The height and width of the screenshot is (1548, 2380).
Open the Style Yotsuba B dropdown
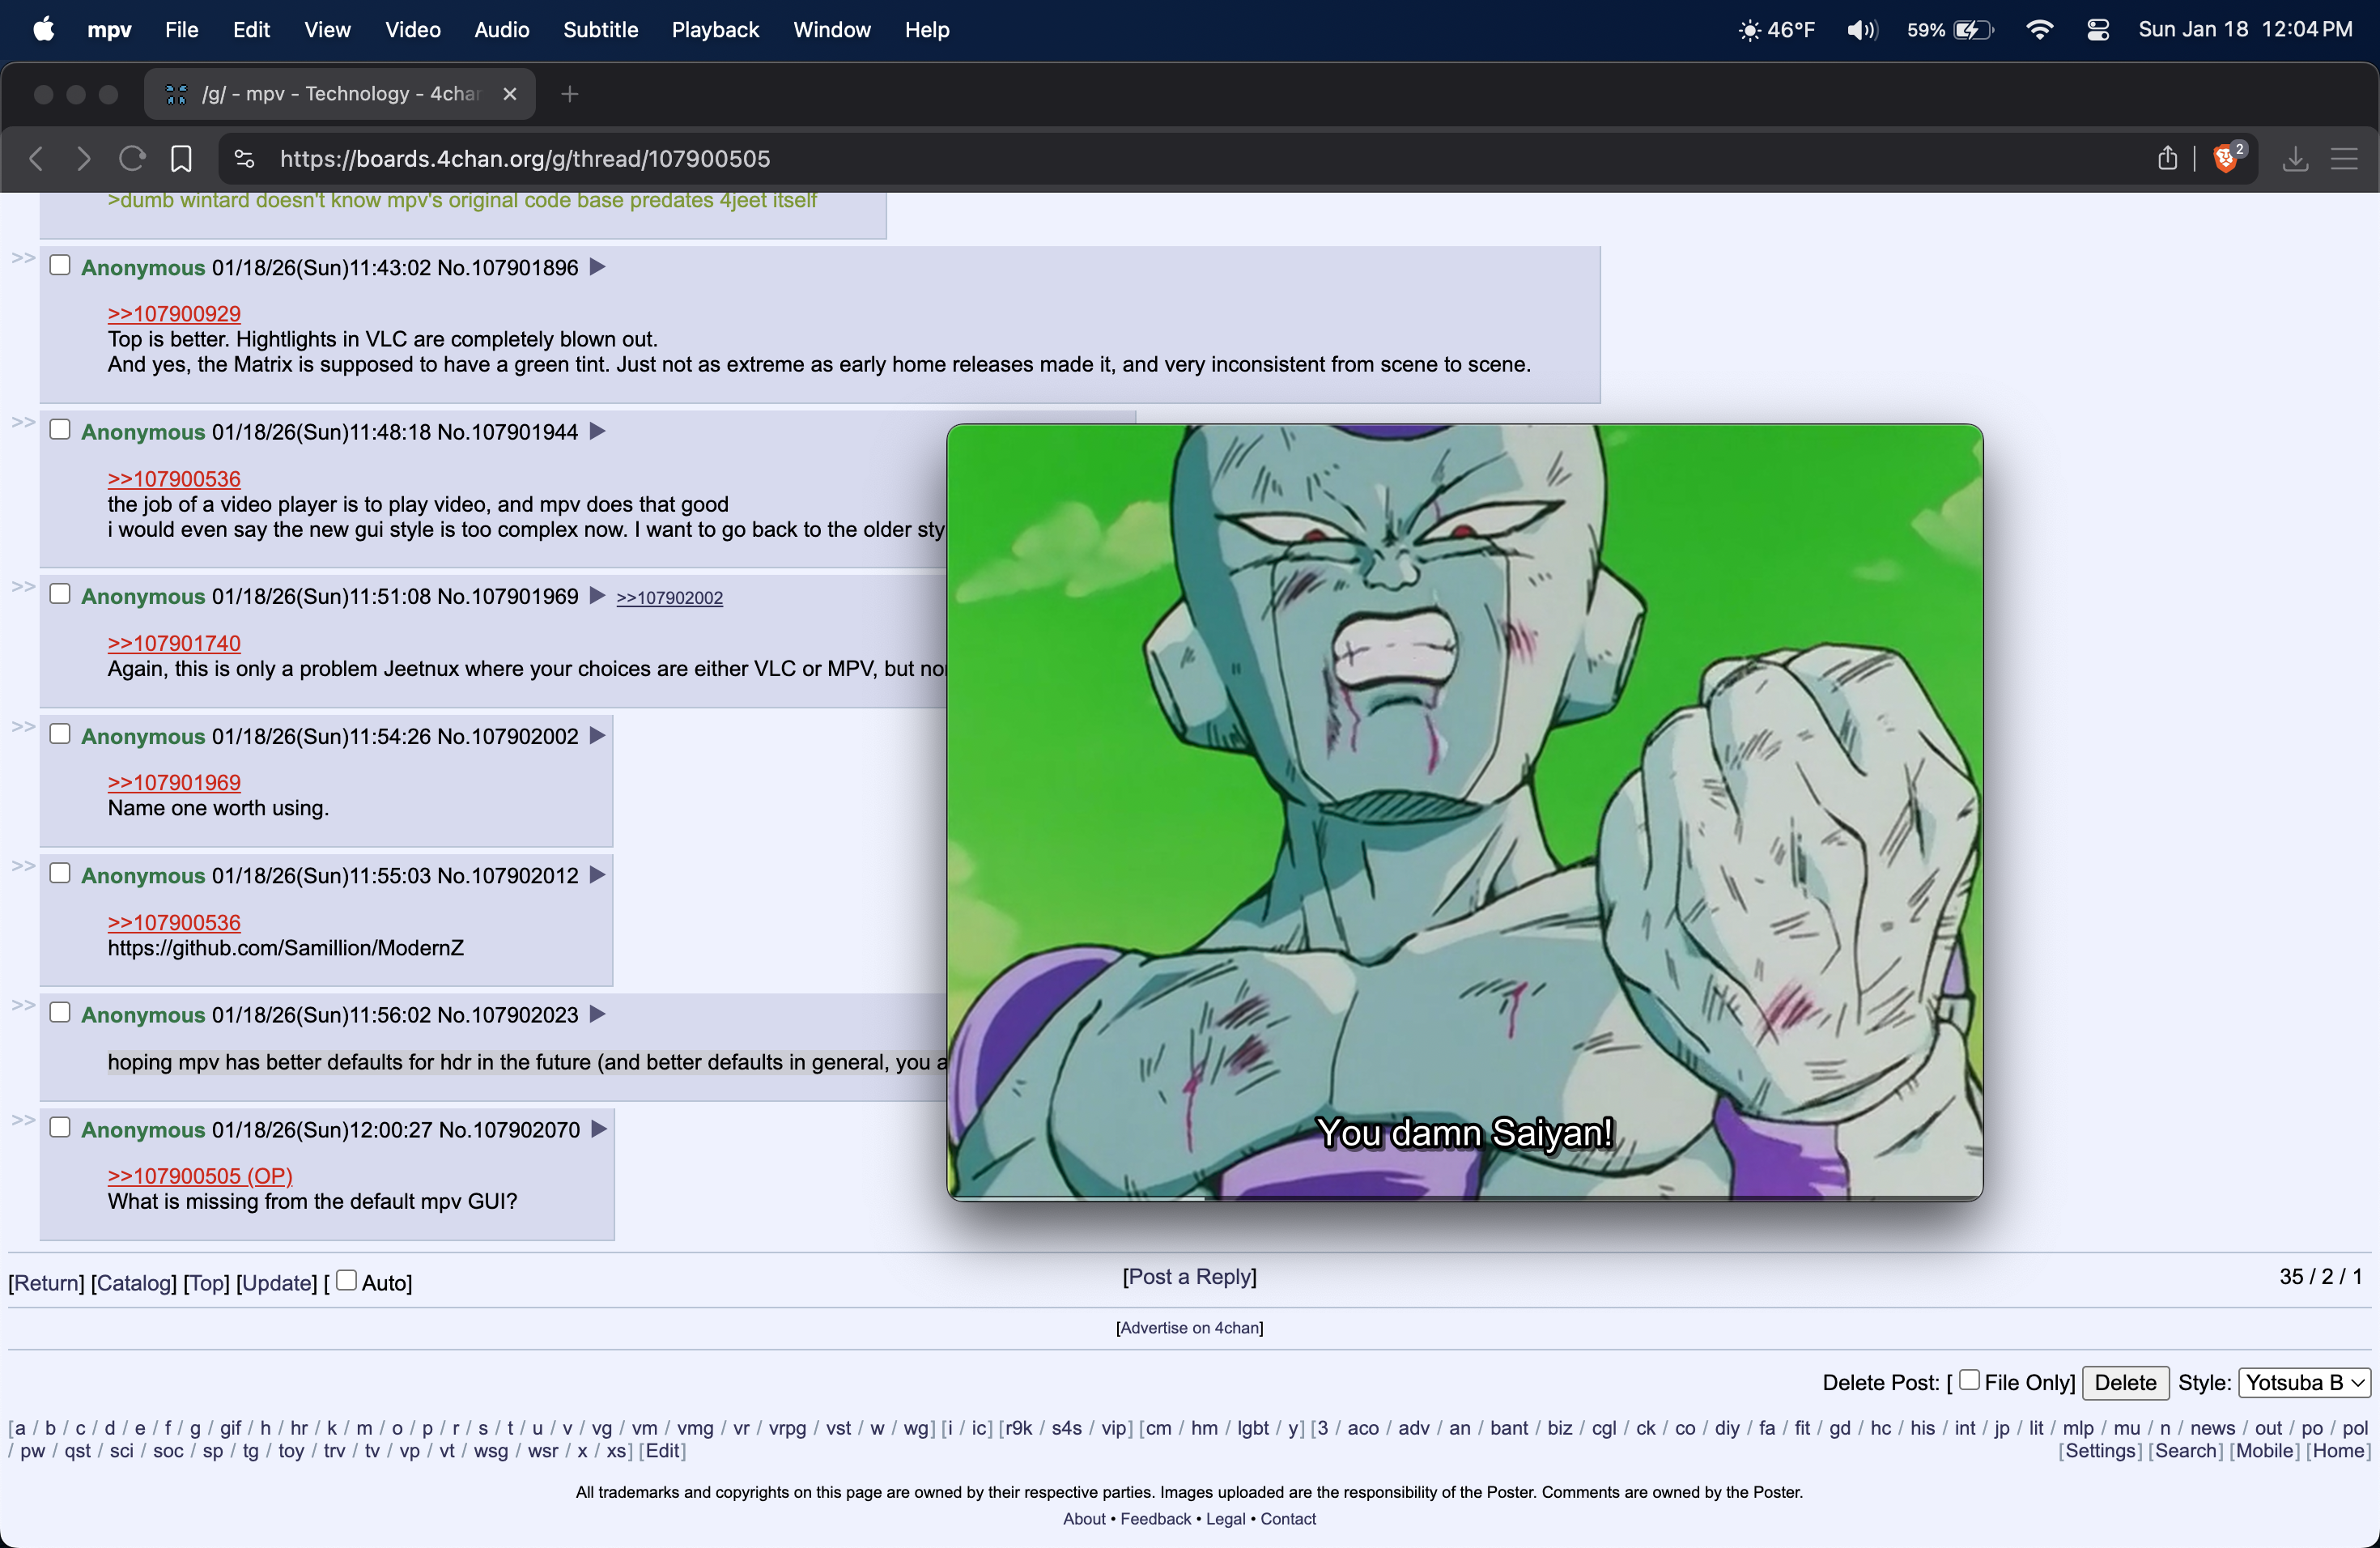tap(2304, 1383)
